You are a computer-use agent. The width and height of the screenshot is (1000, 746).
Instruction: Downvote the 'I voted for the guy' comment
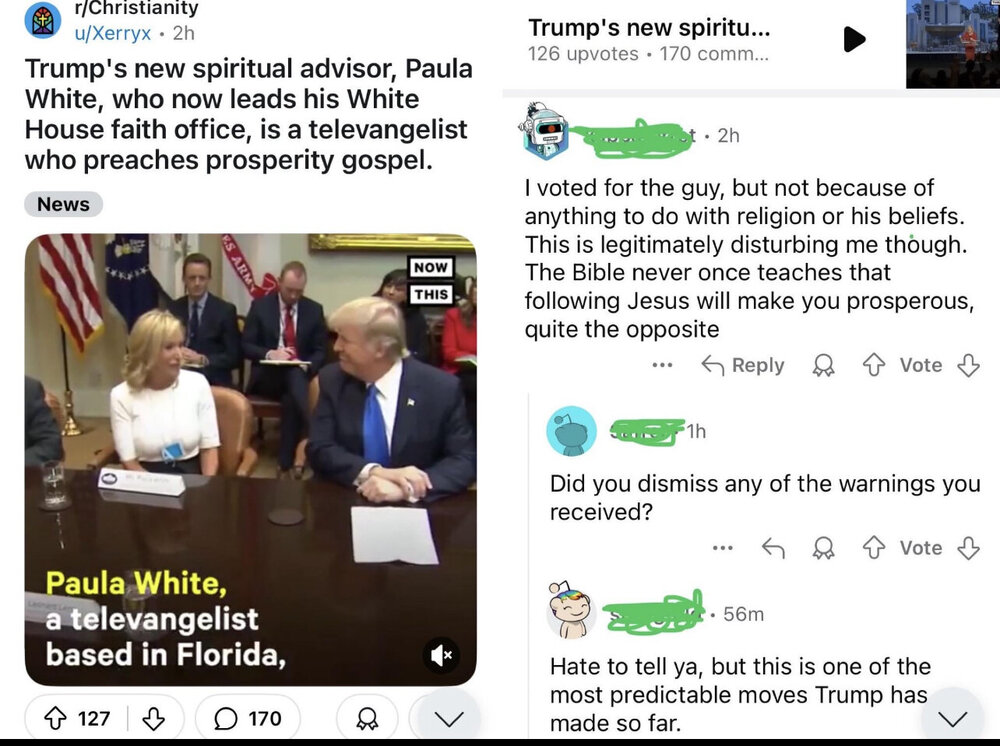(968, 365)
